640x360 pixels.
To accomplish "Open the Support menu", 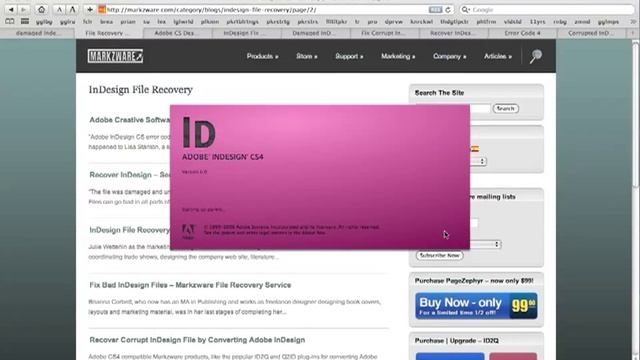I will [x=349, y=56].
